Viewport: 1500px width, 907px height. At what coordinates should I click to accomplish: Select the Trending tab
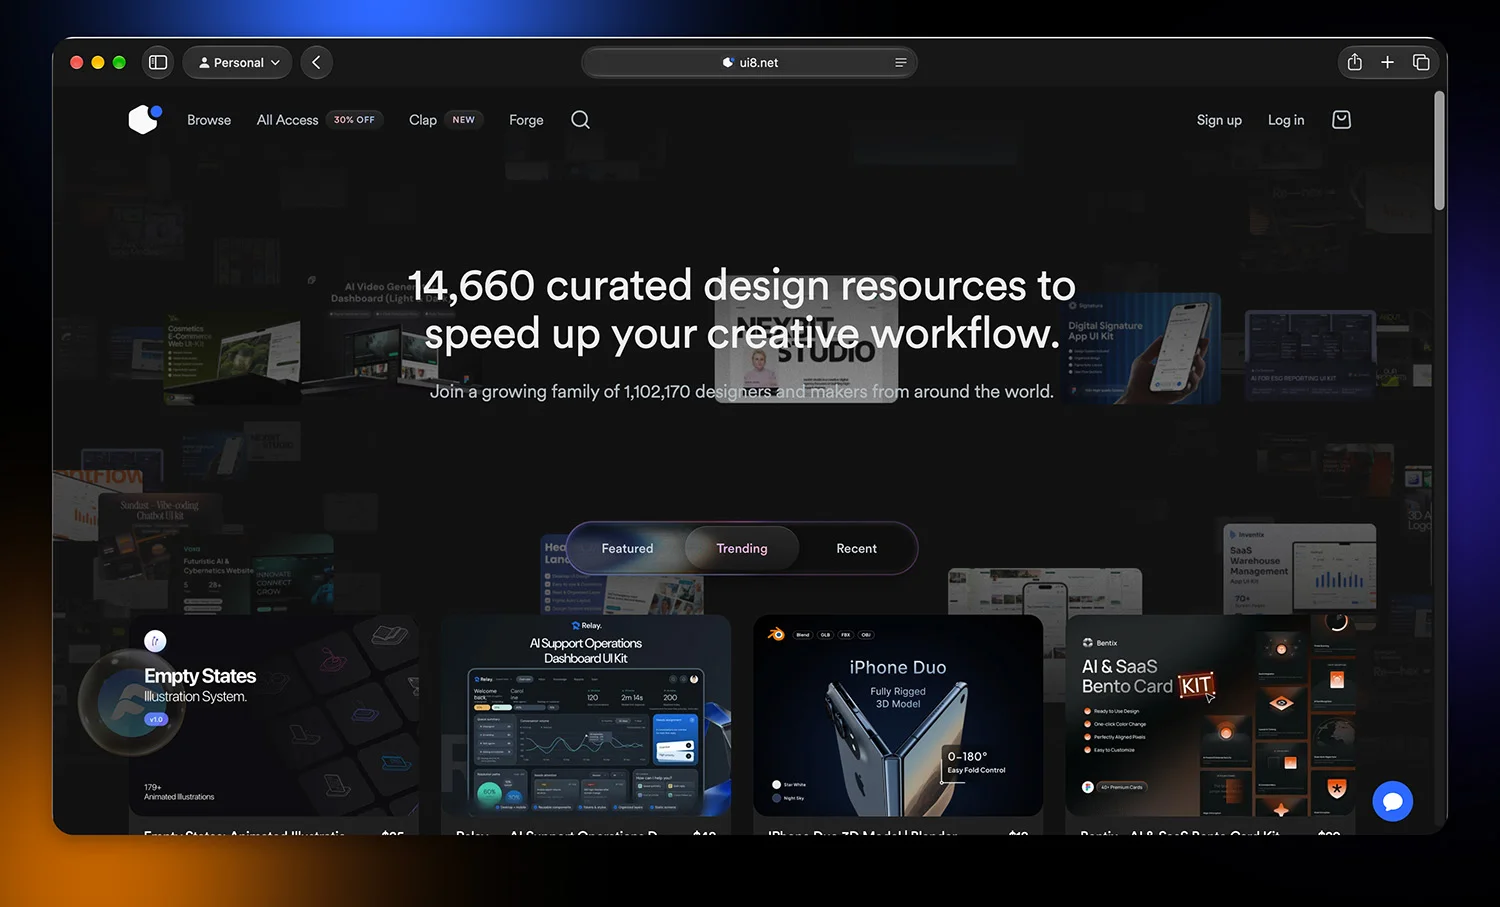click(x=742, y=549)
